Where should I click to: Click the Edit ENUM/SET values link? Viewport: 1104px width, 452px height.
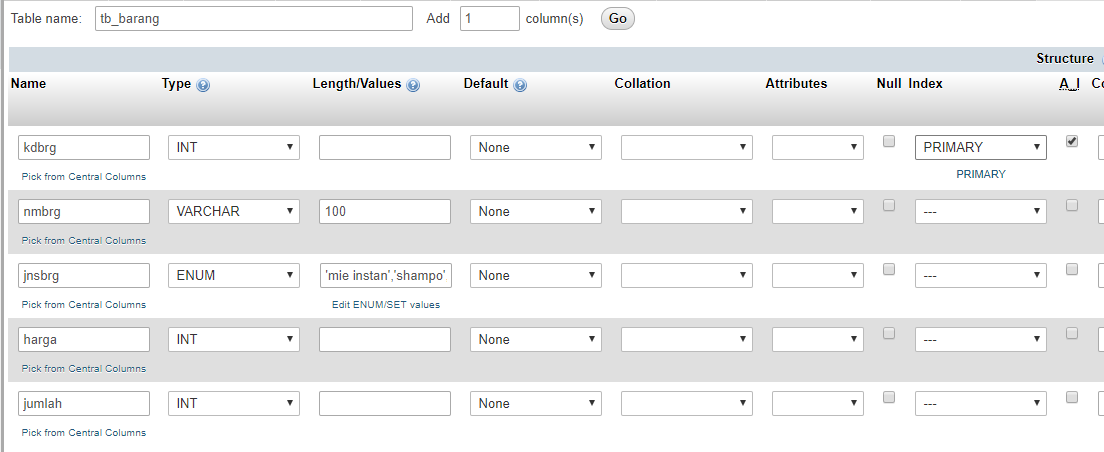pyautogui.click(x=385, y=305)
